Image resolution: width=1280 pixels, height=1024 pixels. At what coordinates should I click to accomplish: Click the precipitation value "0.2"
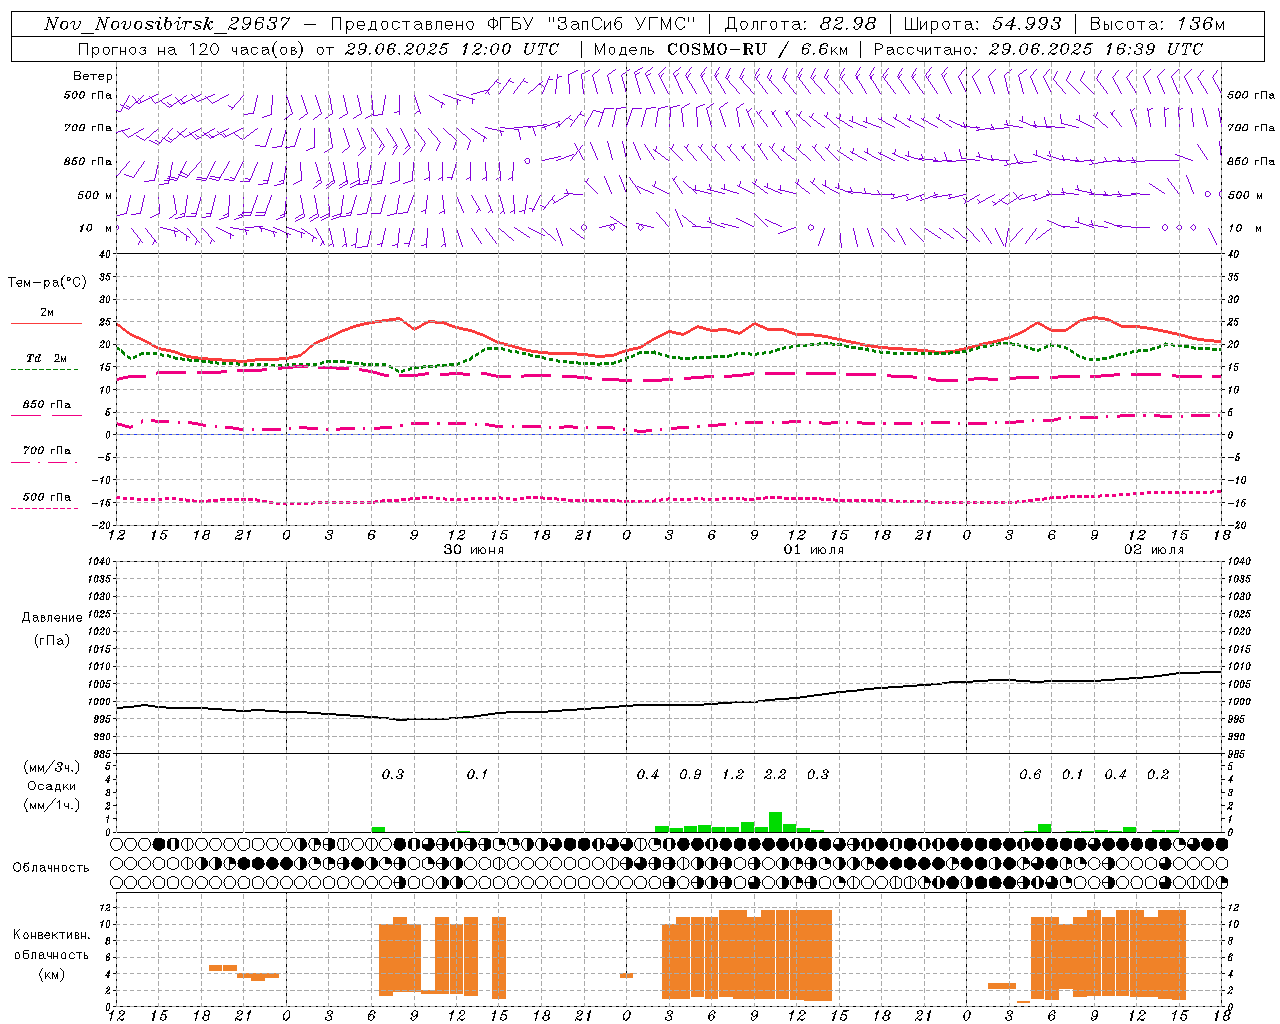click(x=1158, y=774)
